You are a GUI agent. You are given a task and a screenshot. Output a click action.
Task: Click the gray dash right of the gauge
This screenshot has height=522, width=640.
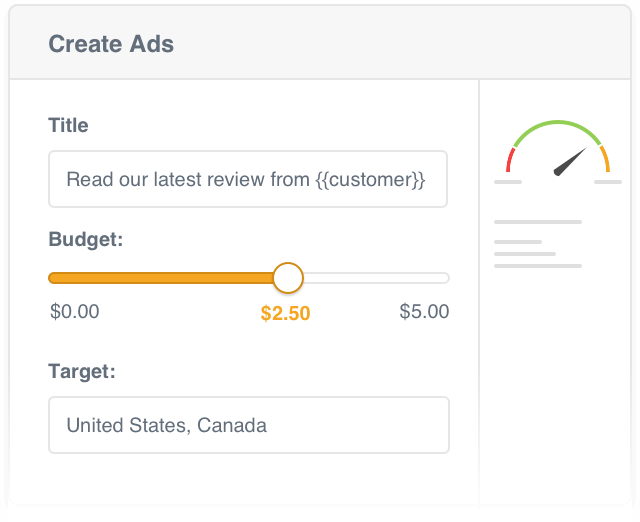click(607, 183)
